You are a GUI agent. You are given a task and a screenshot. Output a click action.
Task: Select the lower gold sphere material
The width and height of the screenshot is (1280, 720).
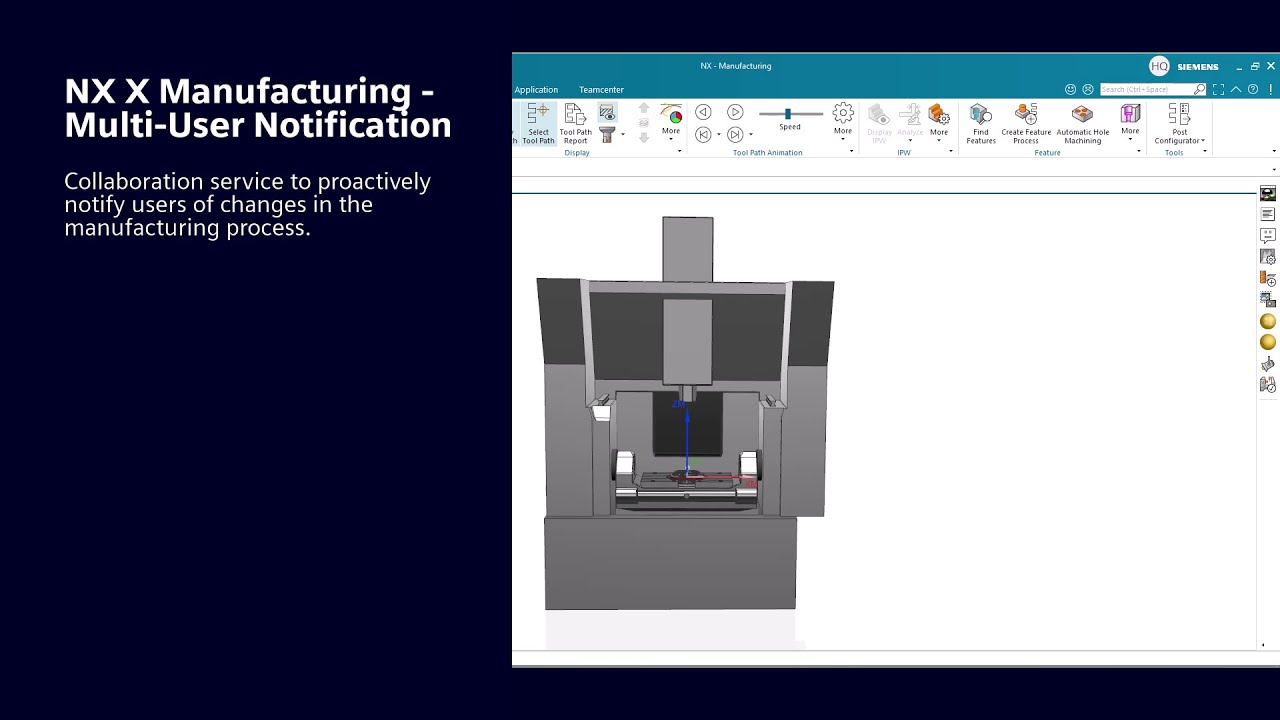[x=1268, y=342]
